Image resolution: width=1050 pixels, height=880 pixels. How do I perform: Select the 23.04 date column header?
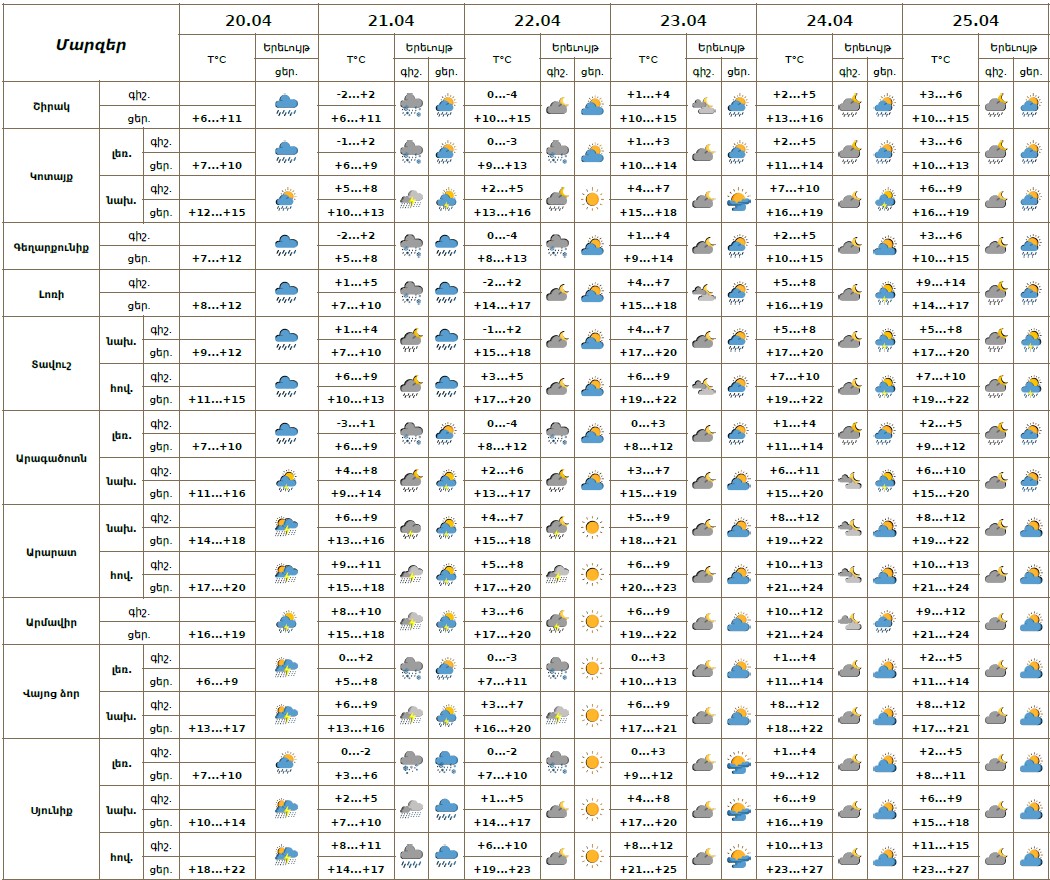click(683, 20)
